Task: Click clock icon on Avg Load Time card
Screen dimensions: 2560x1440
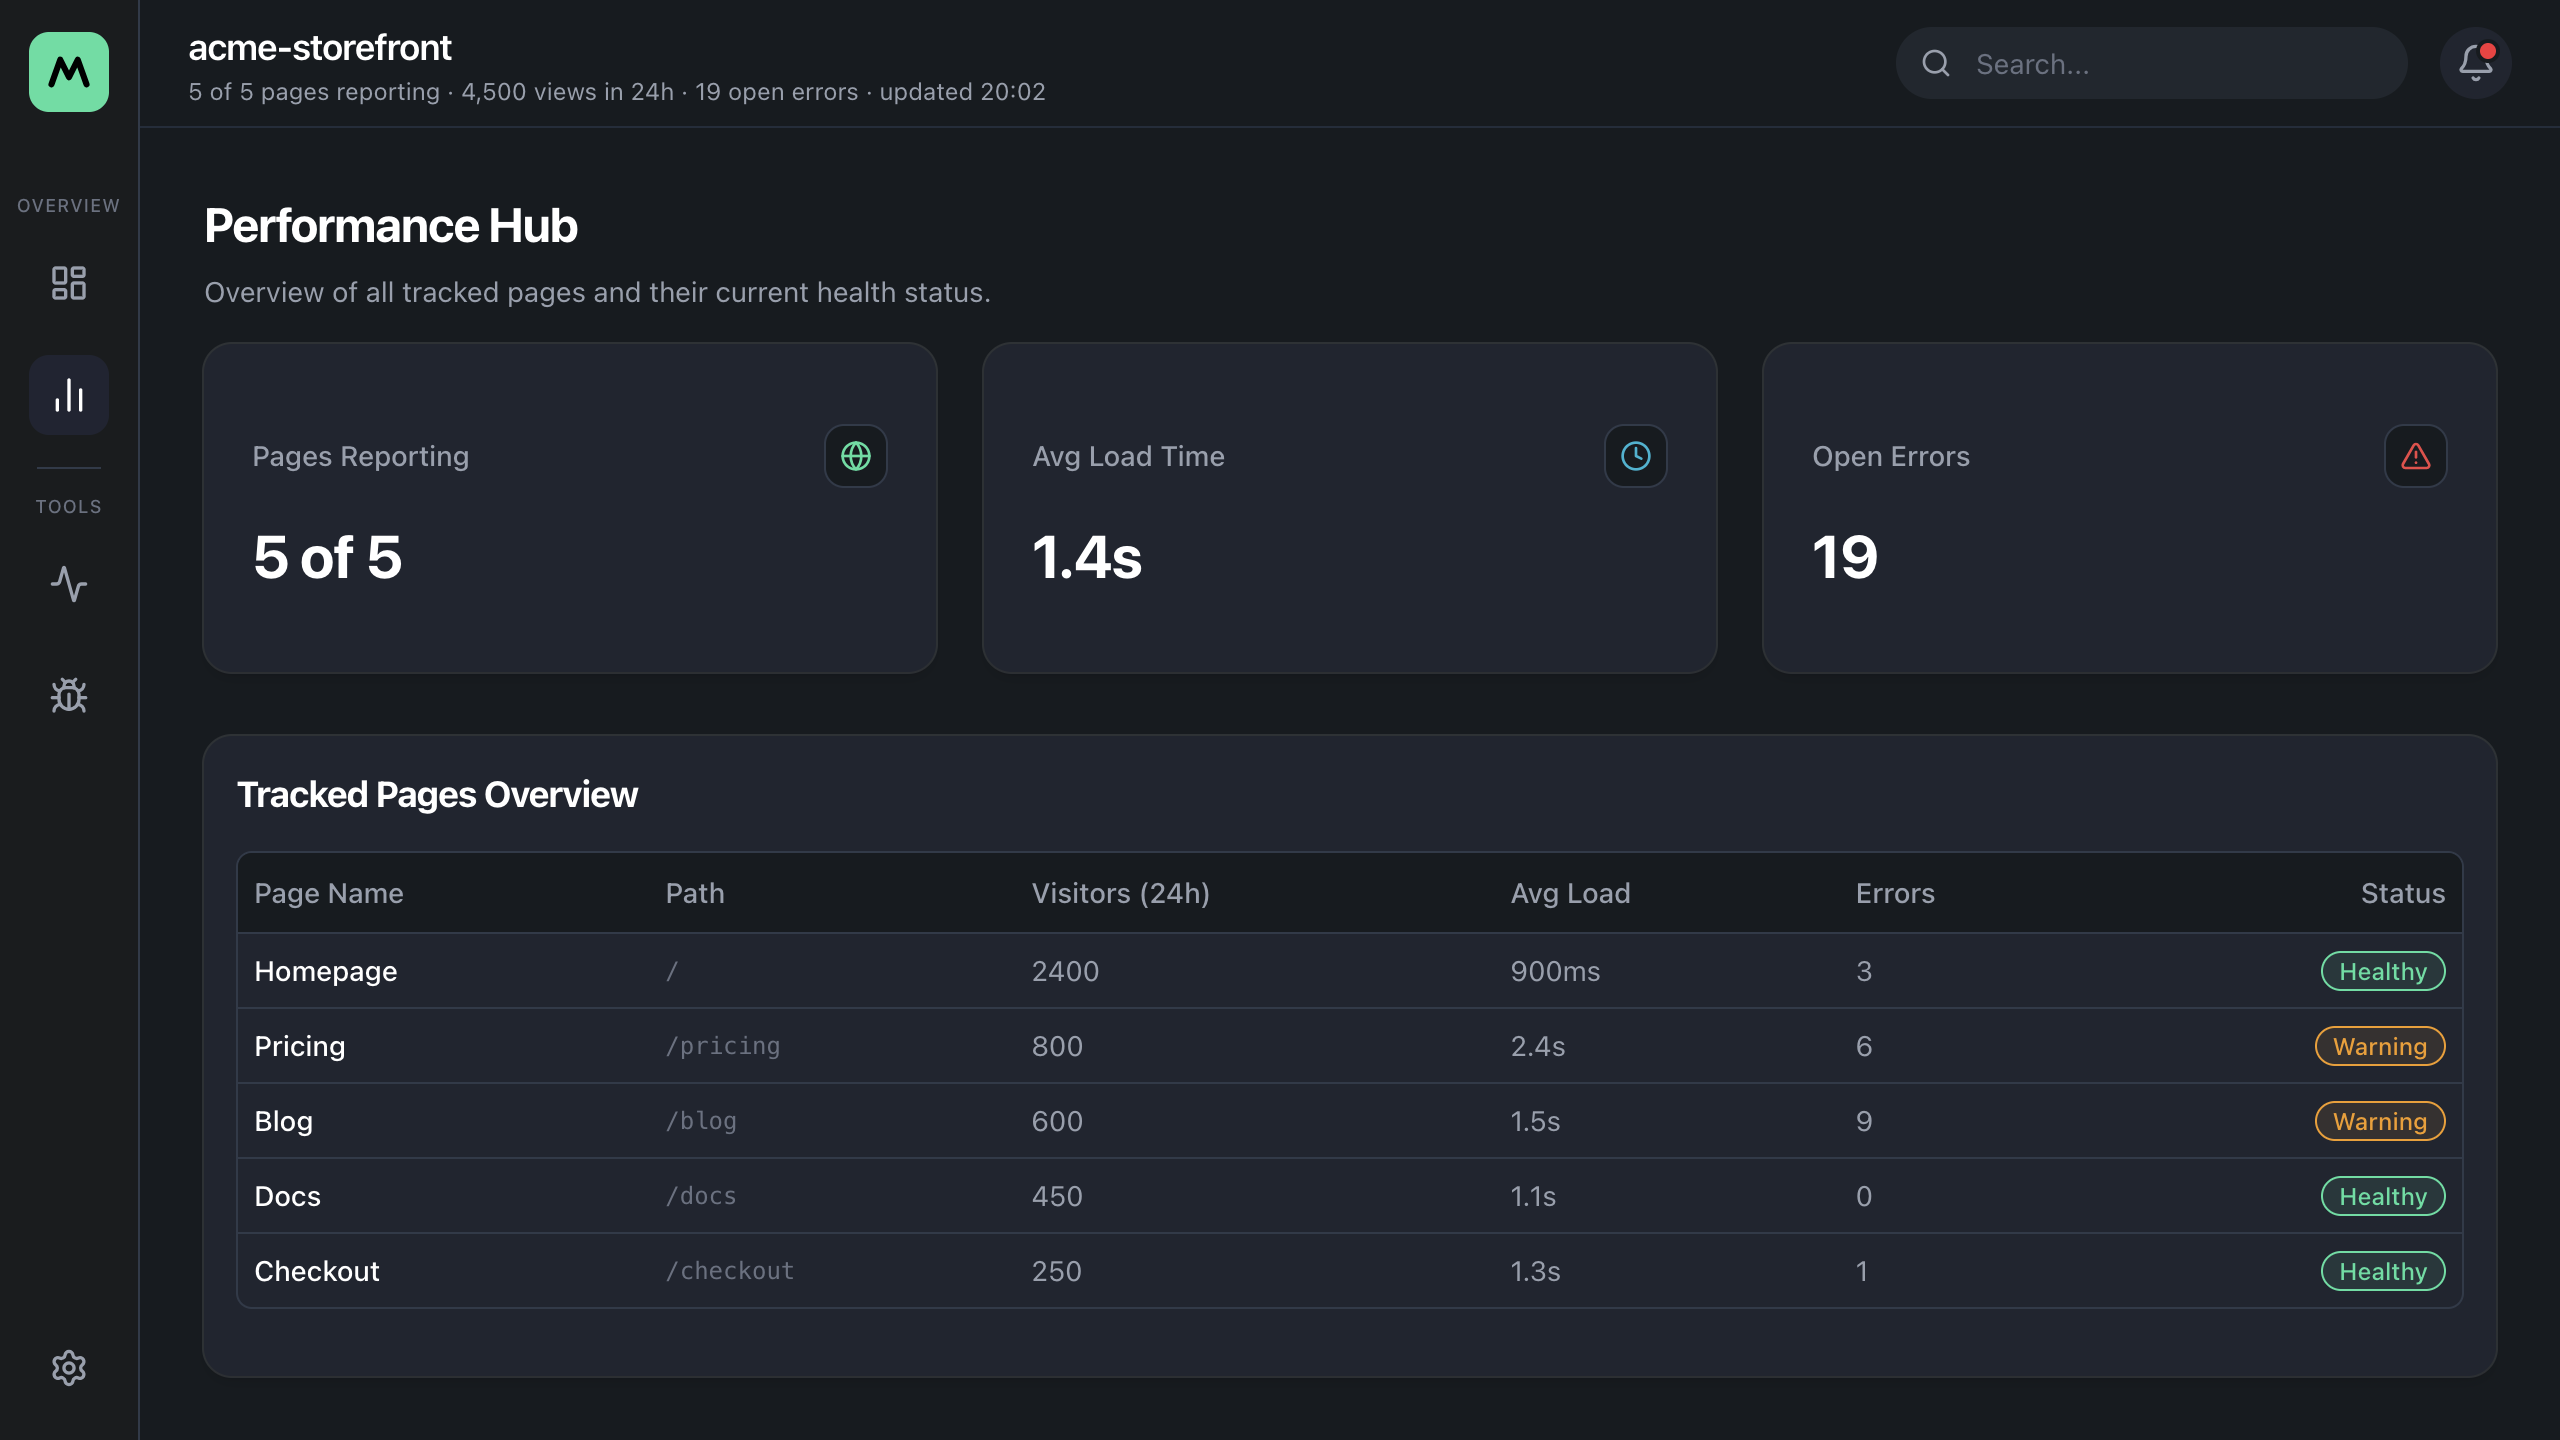Action: [x=1636, y=456]
